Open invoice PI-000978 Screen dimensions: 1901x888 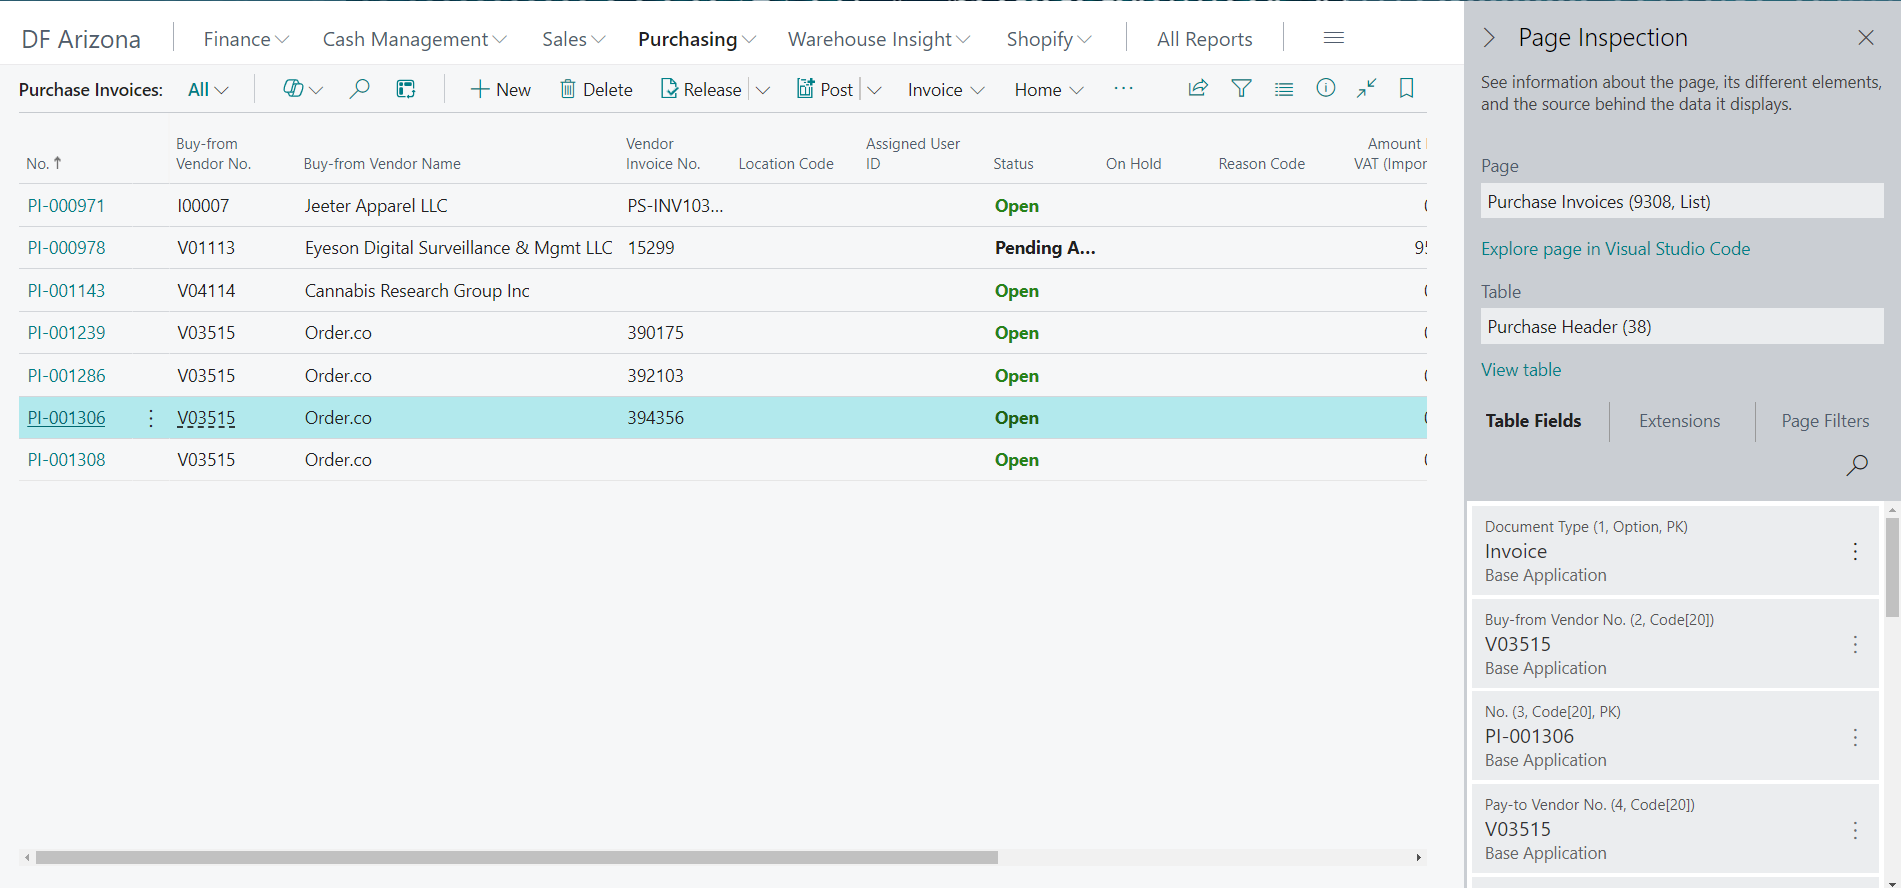point(66,248)
